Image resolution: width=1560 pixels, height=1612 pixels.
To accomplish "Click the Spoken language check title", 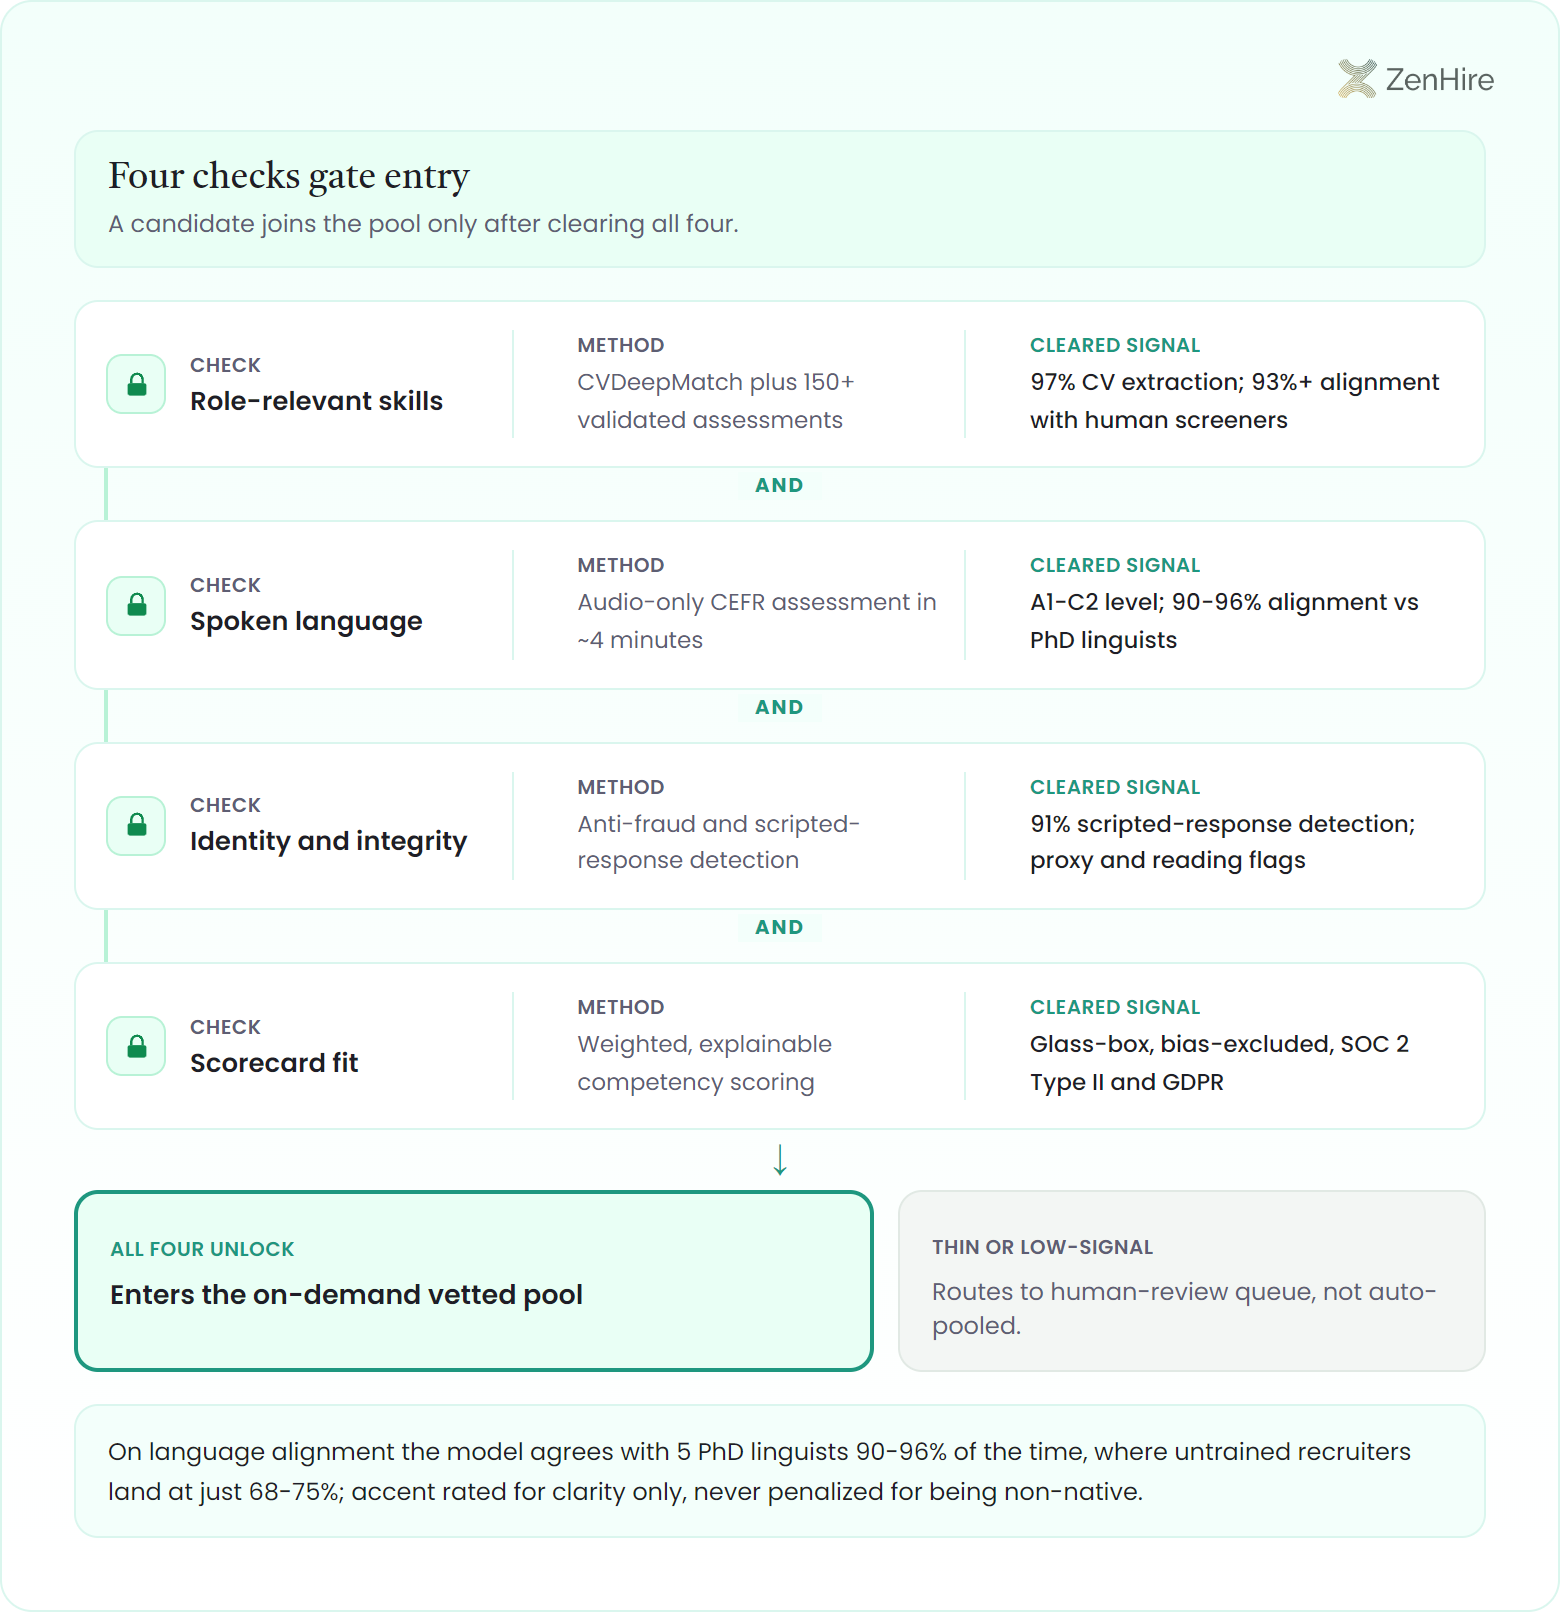I will [306, 621].
